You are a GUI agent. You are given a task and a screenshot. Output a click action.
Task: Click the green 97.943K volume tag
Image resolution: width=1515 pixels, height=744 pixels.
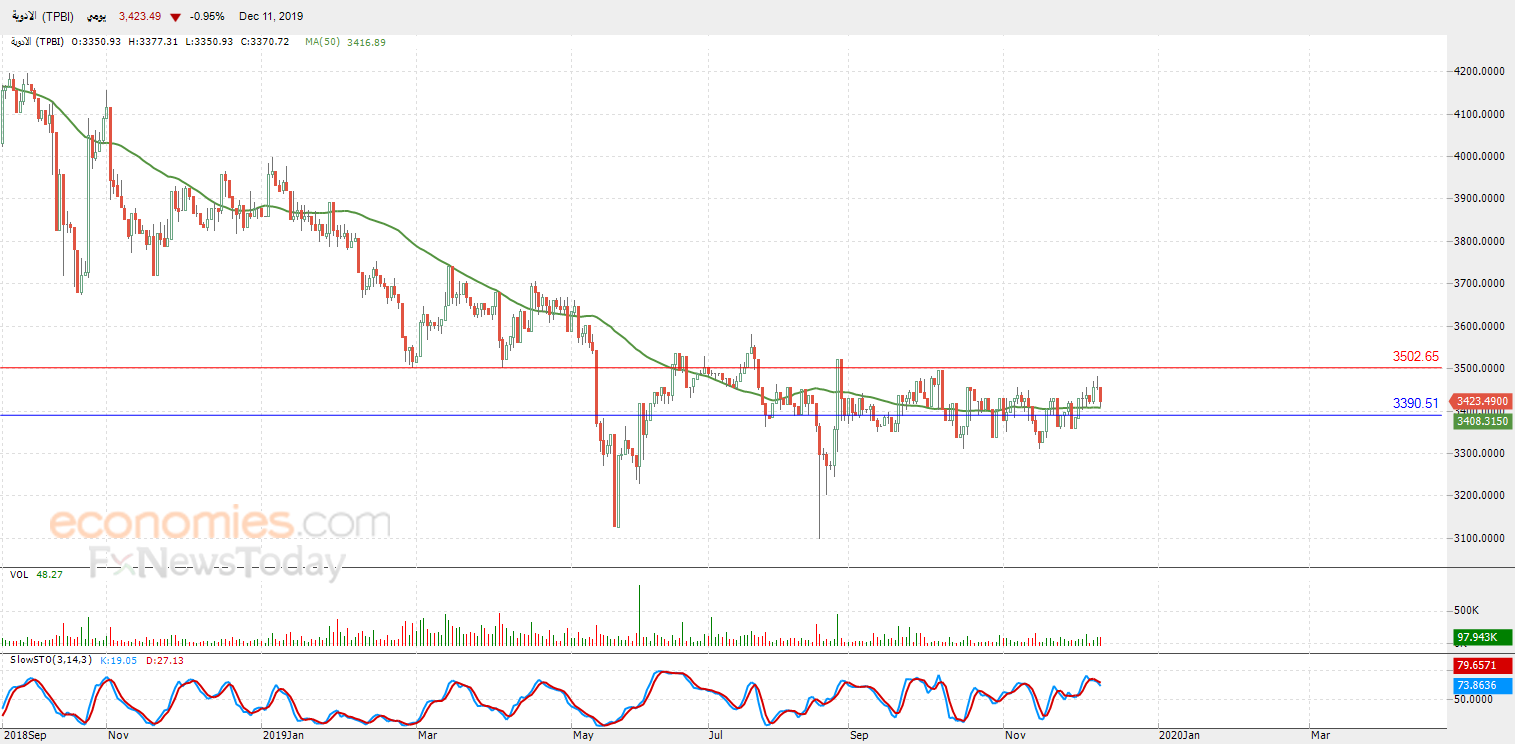click(x=1483, y=637)
